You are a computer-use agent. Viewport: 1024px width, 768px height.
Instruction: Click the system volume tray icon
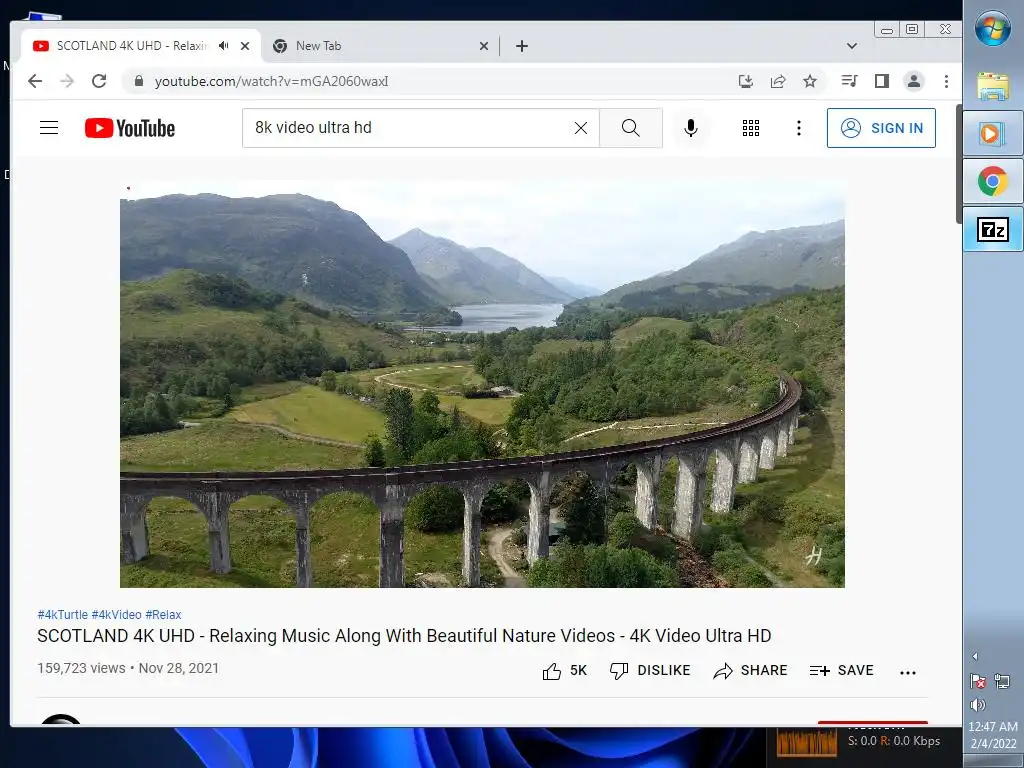pyautogui.click(x=978, y=705)
